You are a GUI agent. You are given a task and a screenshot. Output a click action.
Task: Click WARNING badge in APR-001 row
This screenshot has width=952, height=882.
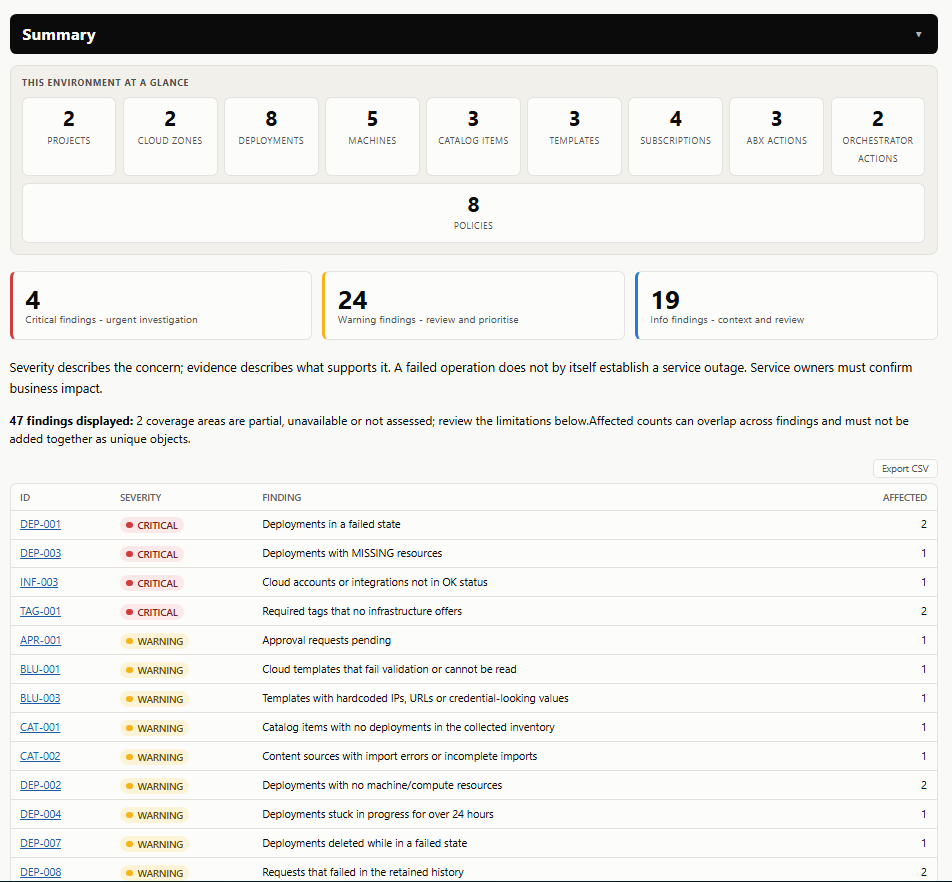click(154, 641)
